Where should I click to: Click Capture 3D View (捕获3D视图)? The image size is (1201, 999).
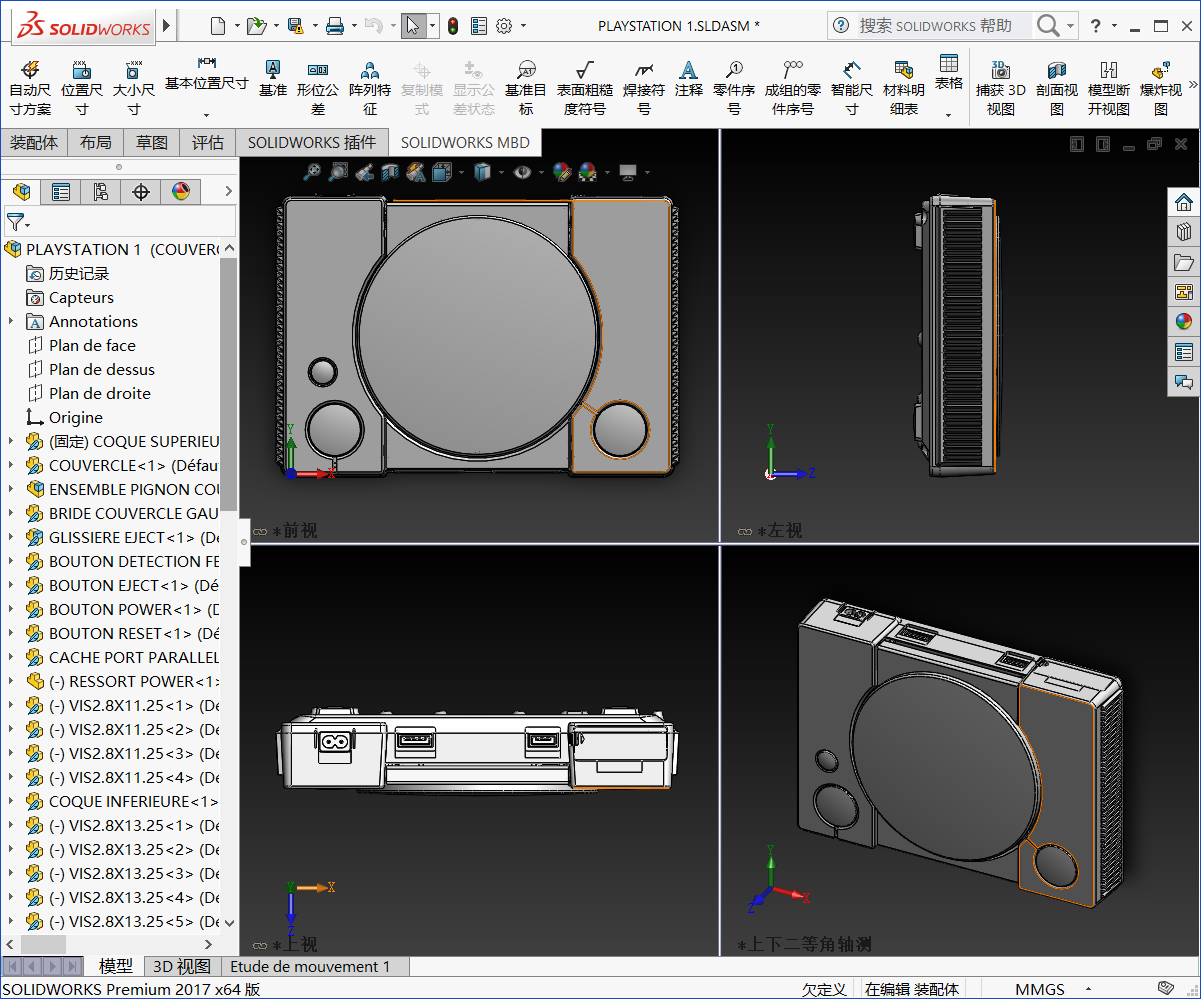pyautogui.click(x=1001, y=87)
